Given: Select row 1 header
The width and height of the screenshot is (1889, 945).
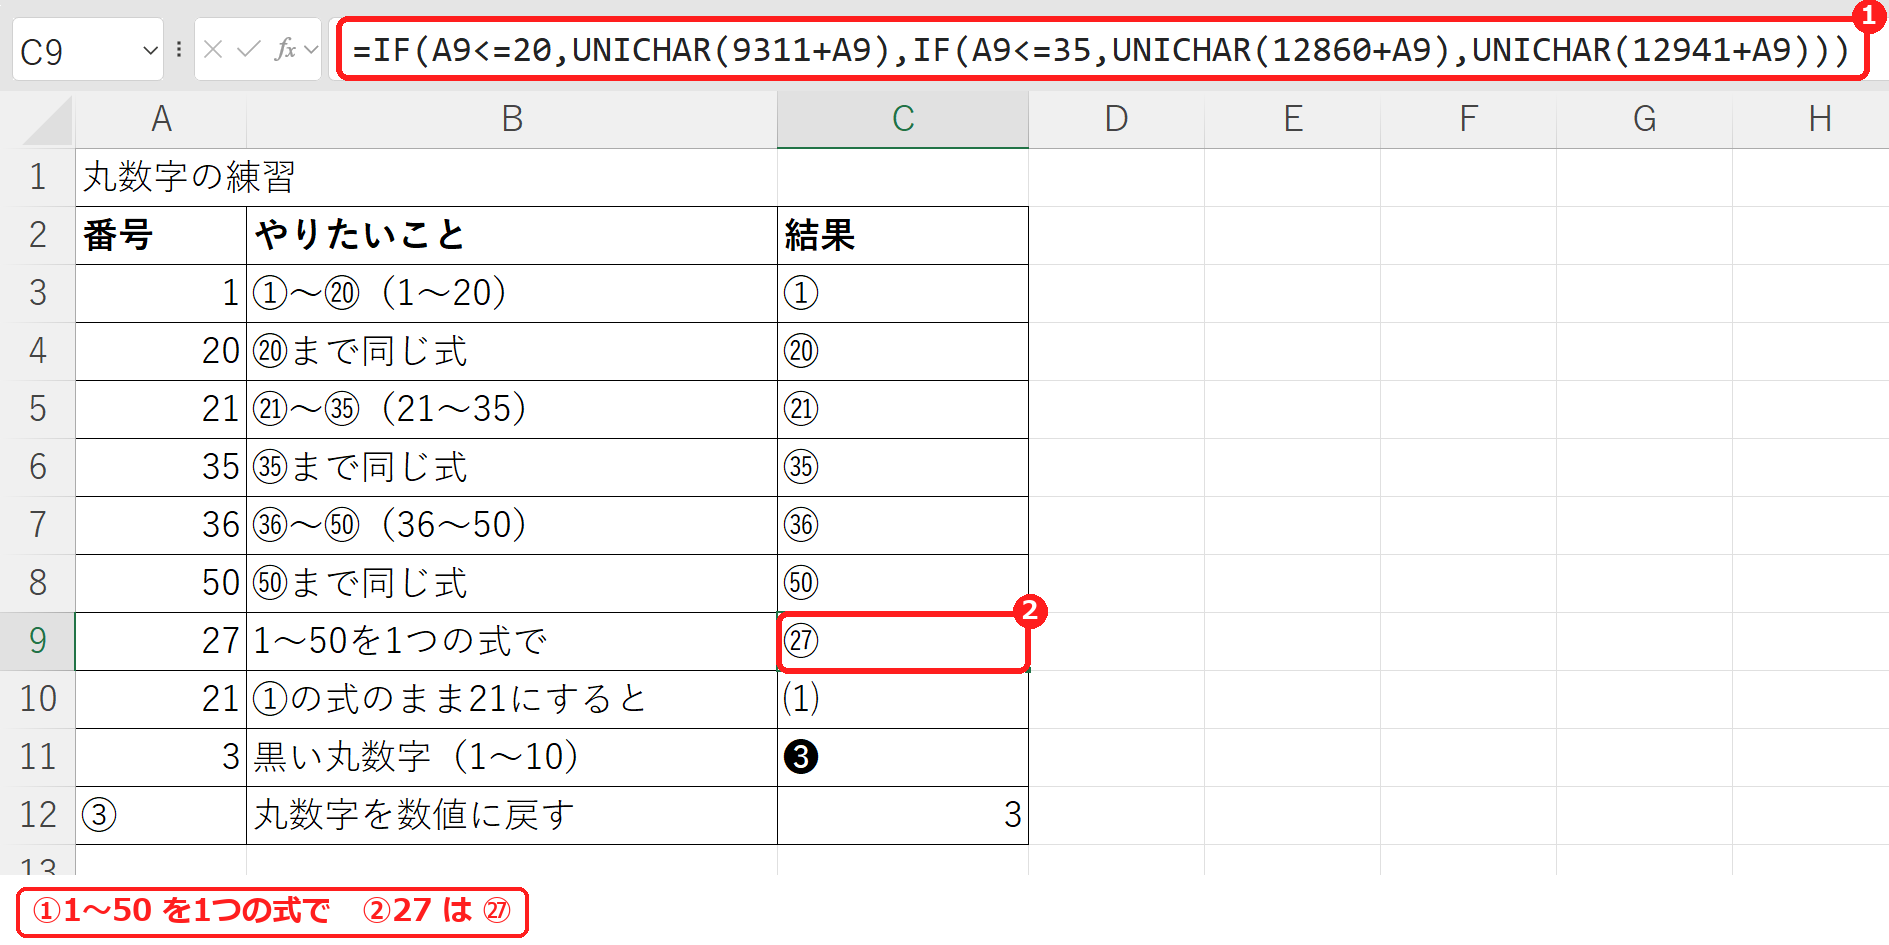Looking at the screenshot, I should (x=38, y=178).
